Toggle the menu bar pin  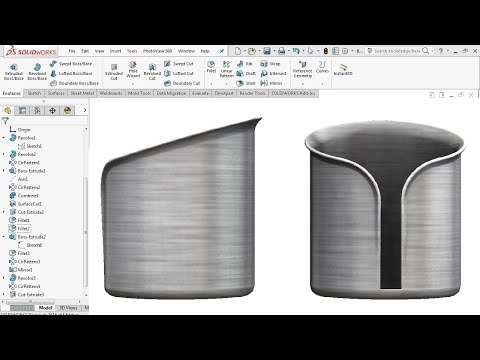tap(222, 51)
